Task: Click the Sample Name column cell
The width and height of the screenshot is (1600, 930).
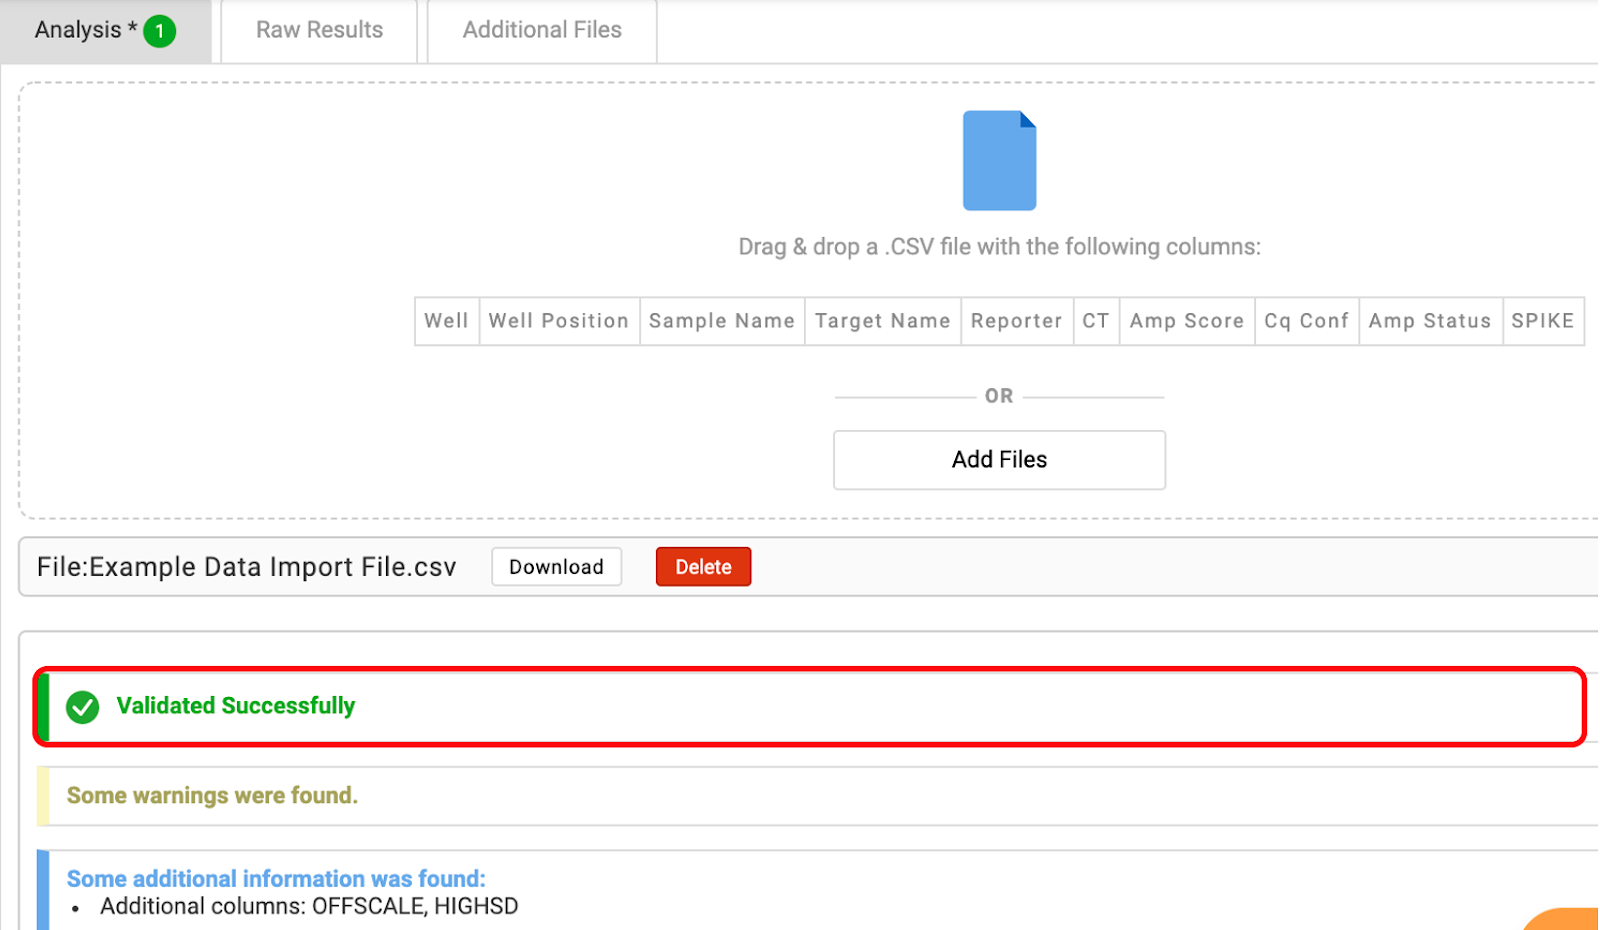Action: tap(722, 321)
